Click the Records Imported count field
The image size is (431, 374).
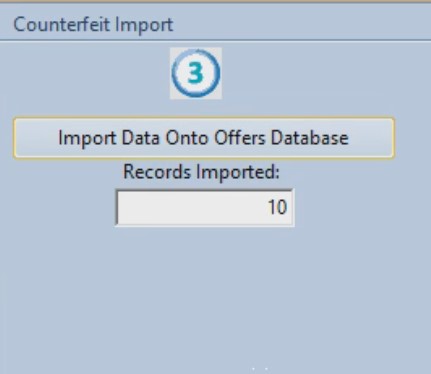click(205, 208)
